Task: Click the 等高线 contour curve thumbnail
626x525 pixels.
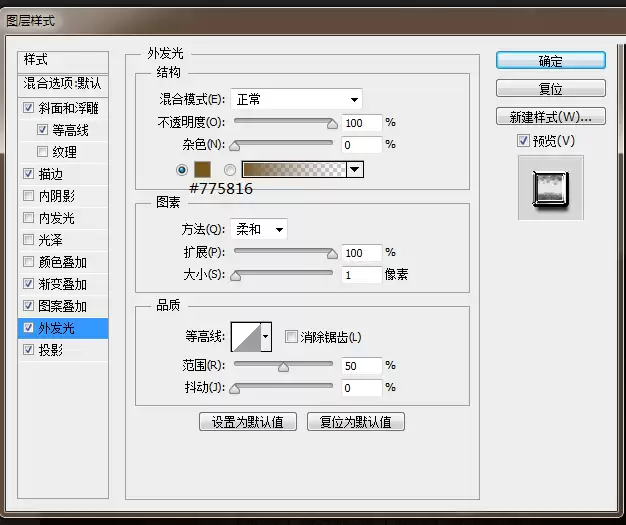Action: click(x=246, y=337)
